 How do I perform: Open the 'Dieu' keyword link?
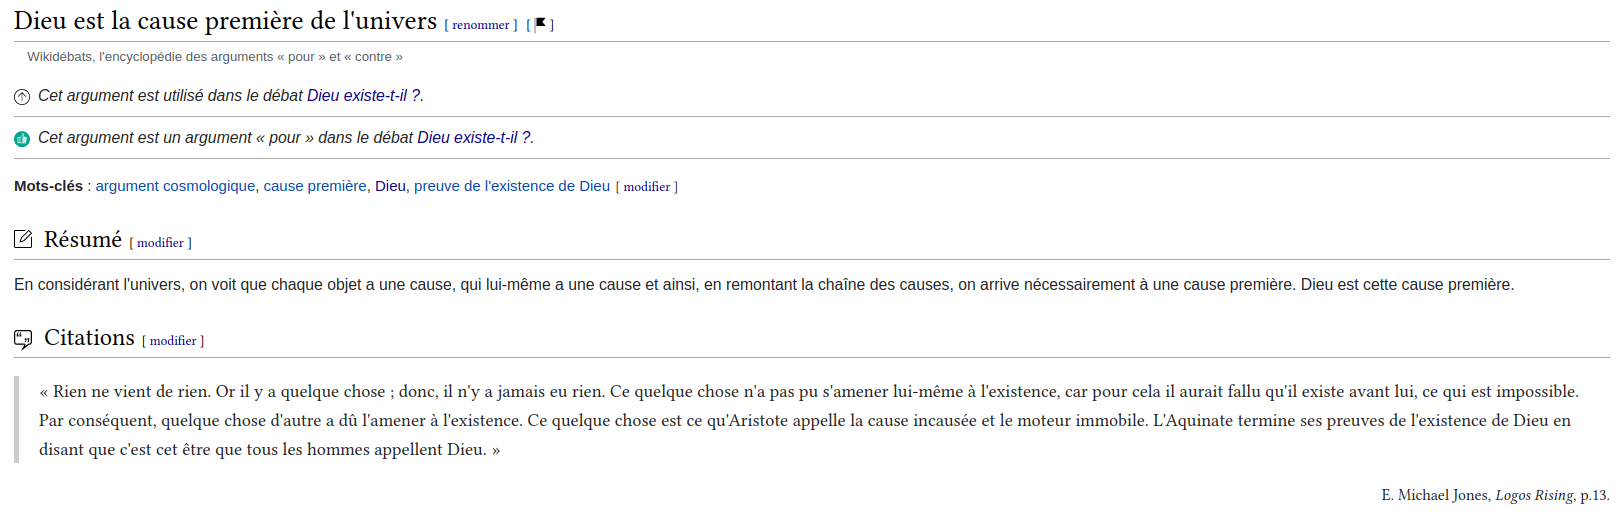click(x=390, y=186)
